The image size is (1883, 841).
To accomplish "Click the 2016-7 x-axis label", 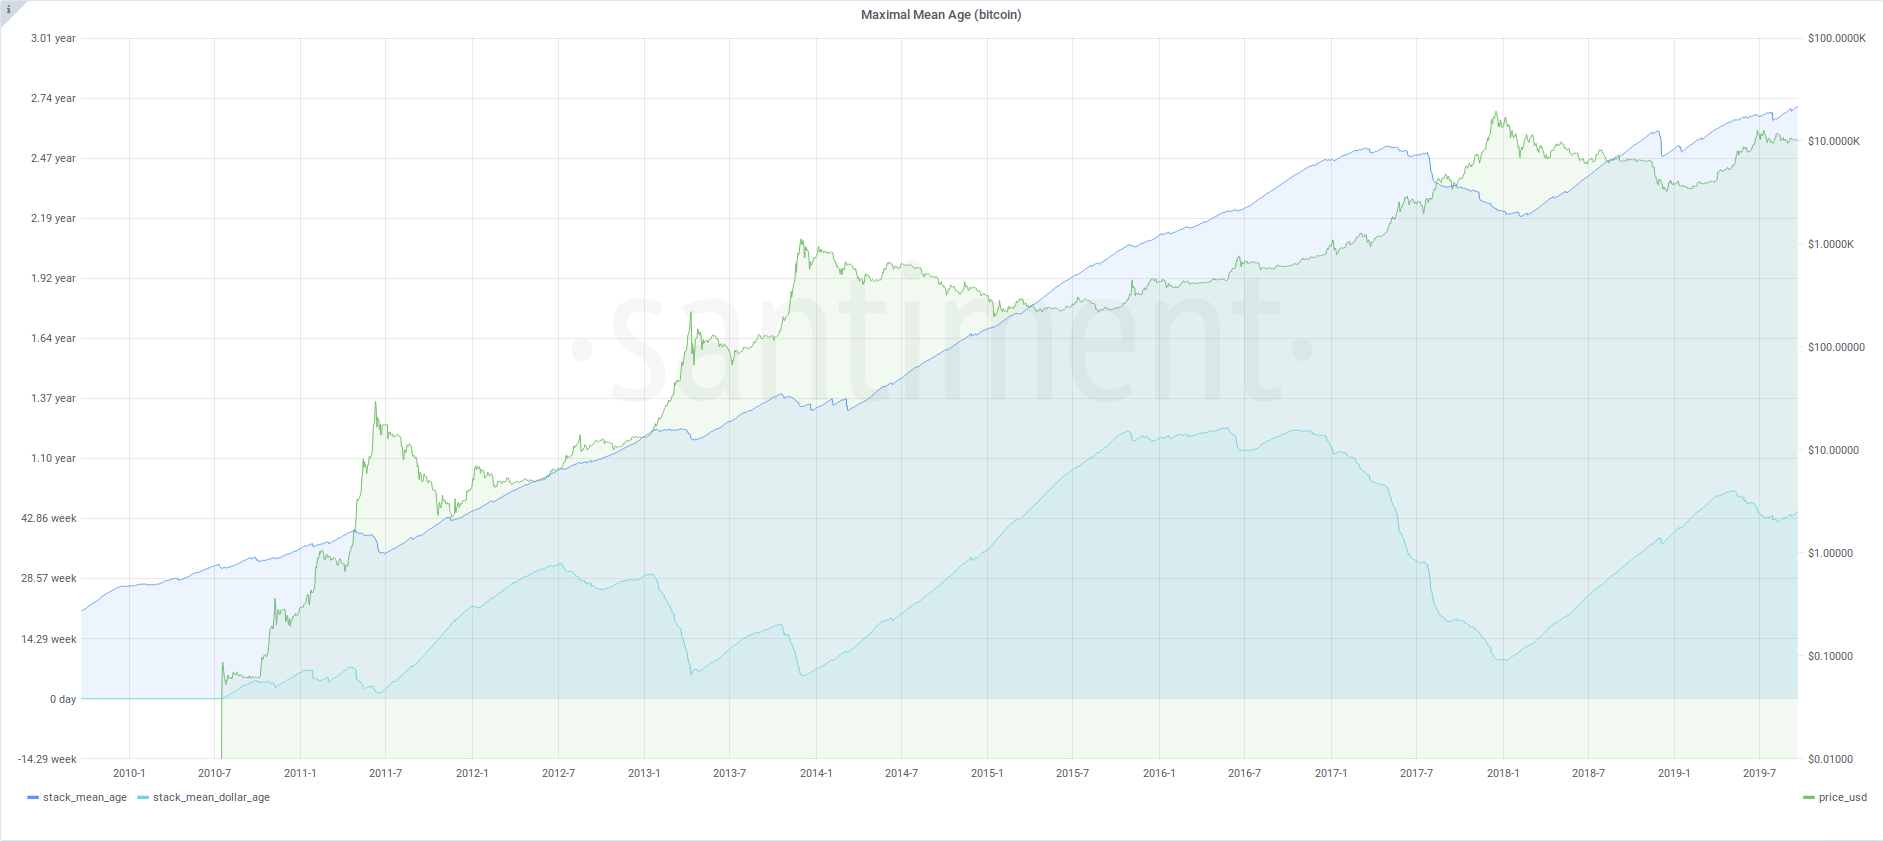I will coord(1244,774).
